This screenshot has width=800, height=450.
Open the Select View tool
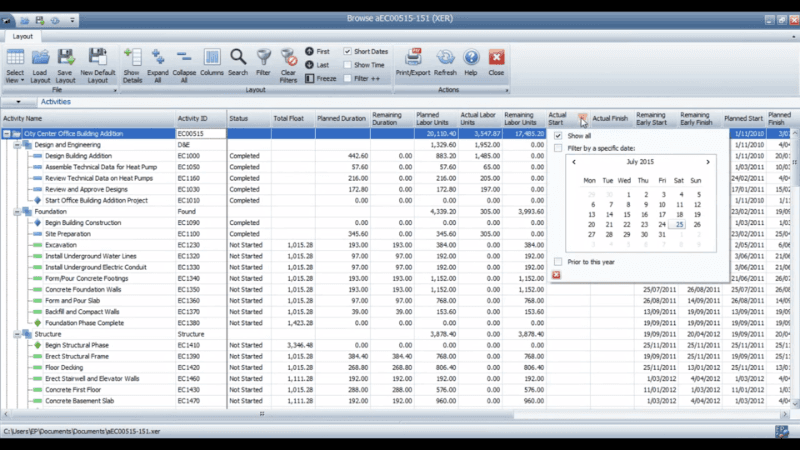tap(15, 66)
